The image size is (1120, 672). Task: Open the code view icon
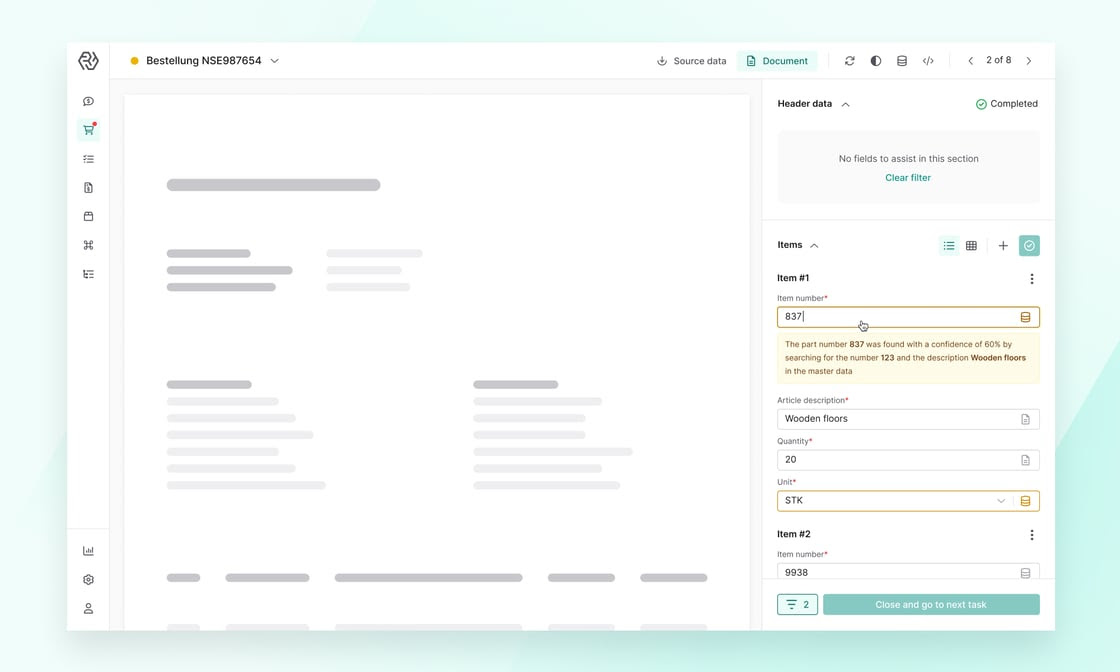(x=928, y=61)
